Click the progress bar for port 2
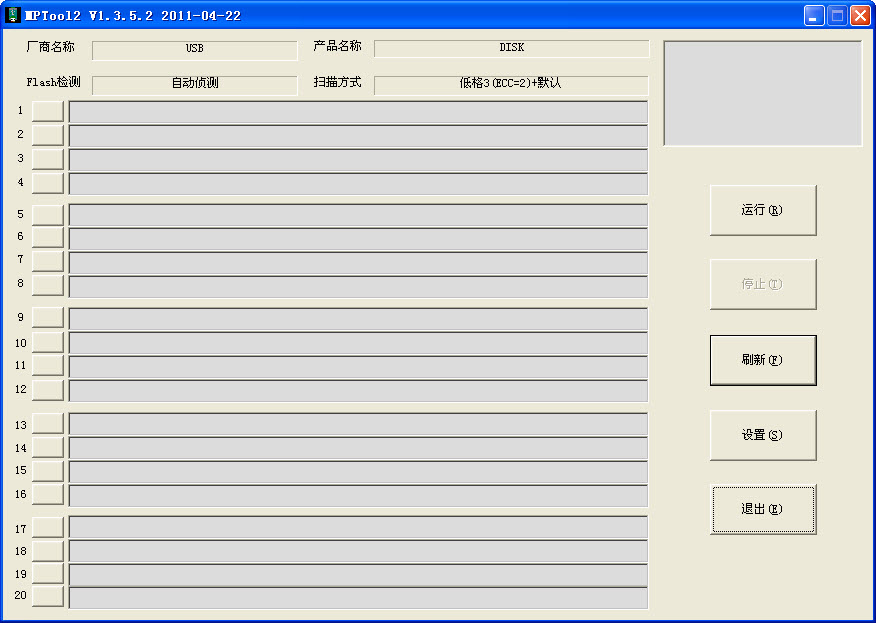The width and height of the screenshot is (876, 623). pos(357,136)
